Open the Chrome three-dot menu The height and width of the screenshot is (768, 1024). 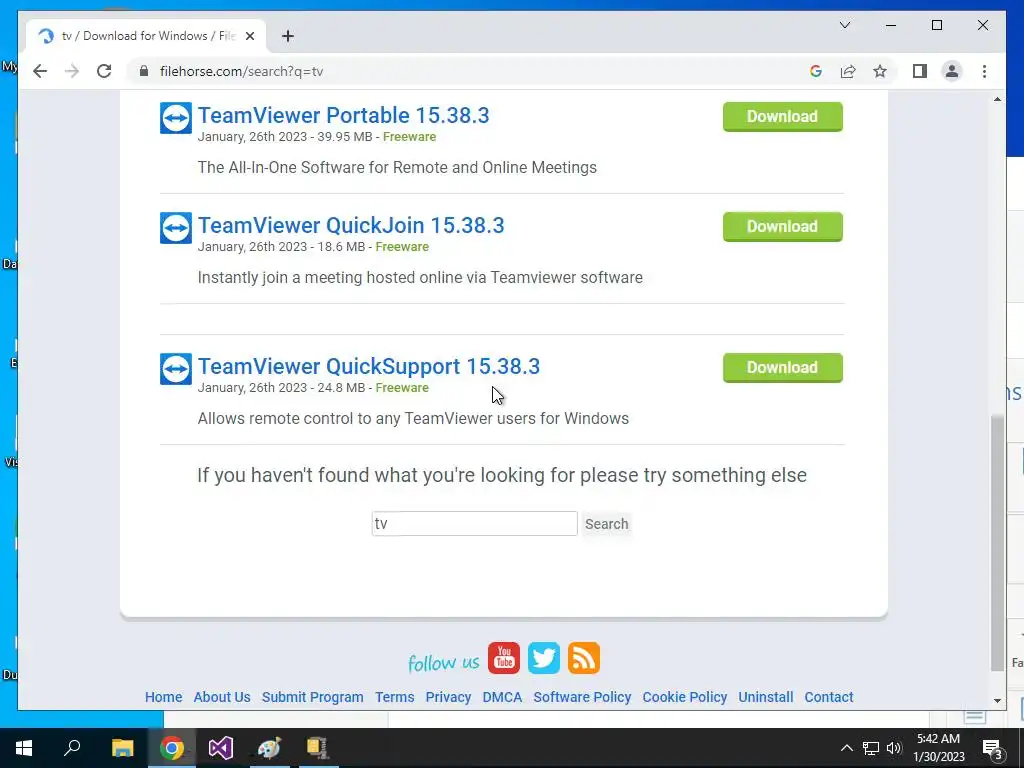point(984,71)
